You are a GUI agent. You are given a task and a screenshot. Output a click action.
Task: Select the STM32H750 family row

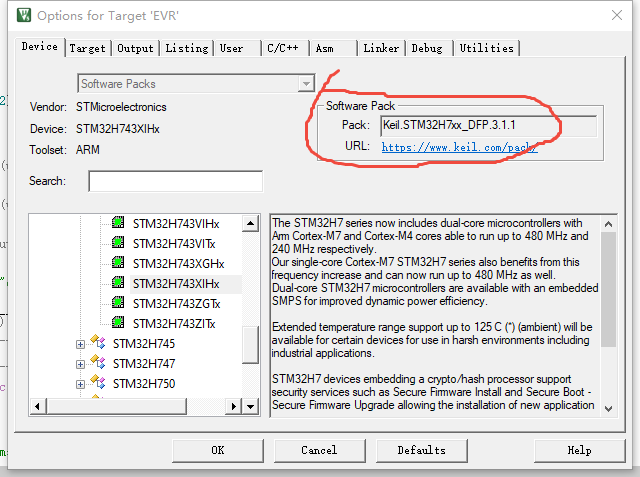144,384
